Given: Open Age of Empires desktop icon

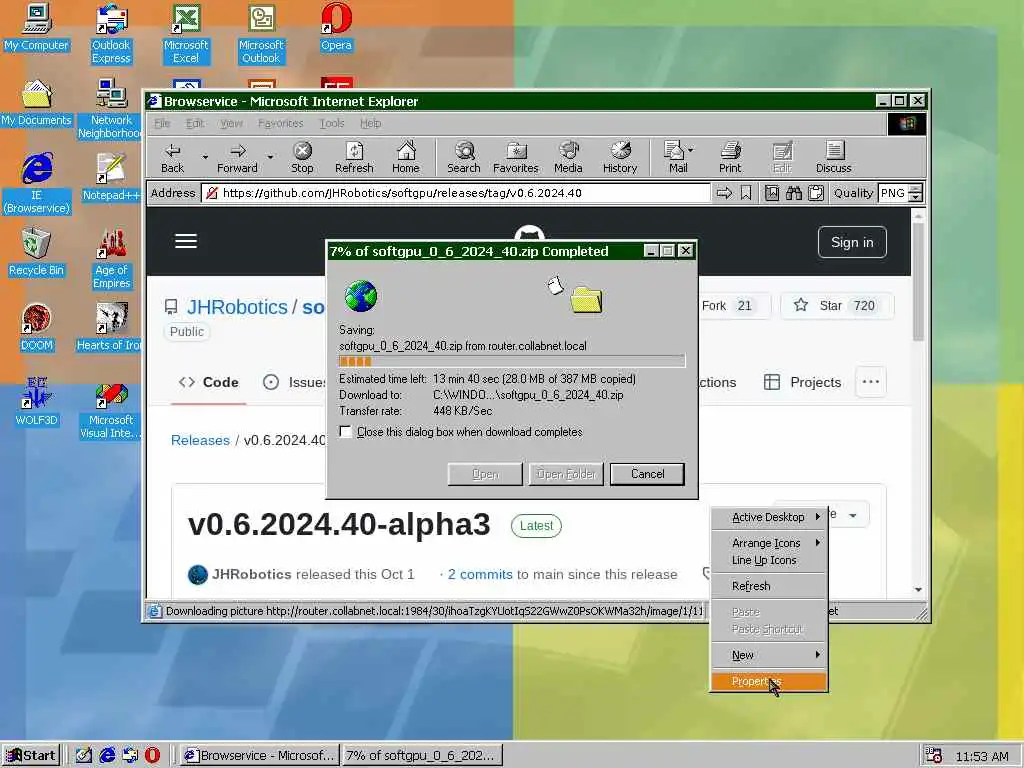Looking at the screenshot, I should tap(111, 259).
